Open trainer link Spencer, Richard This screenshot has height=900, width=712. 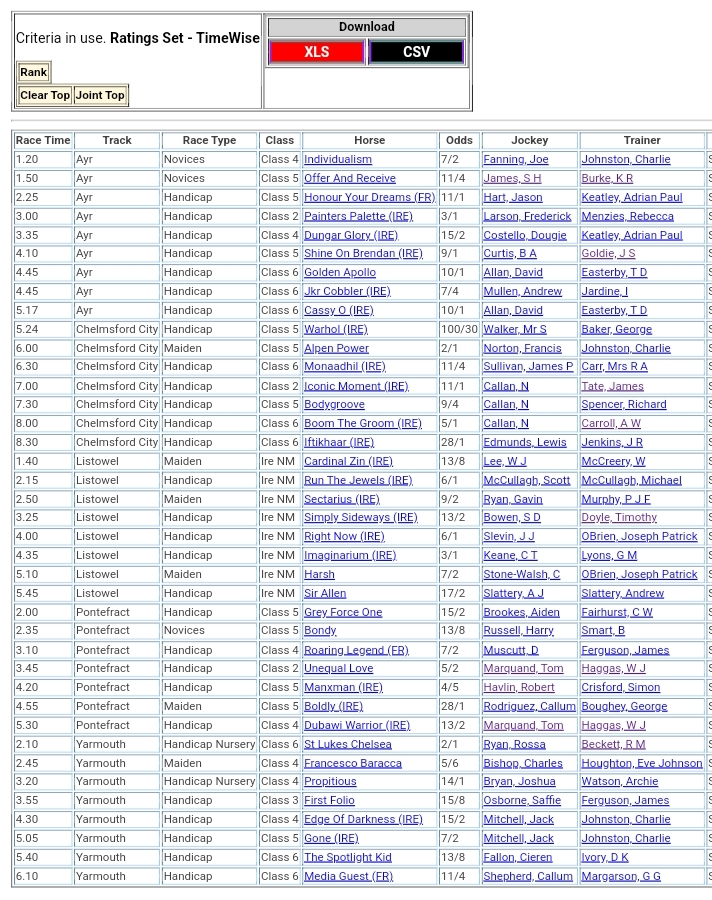(x=623, y=405)
